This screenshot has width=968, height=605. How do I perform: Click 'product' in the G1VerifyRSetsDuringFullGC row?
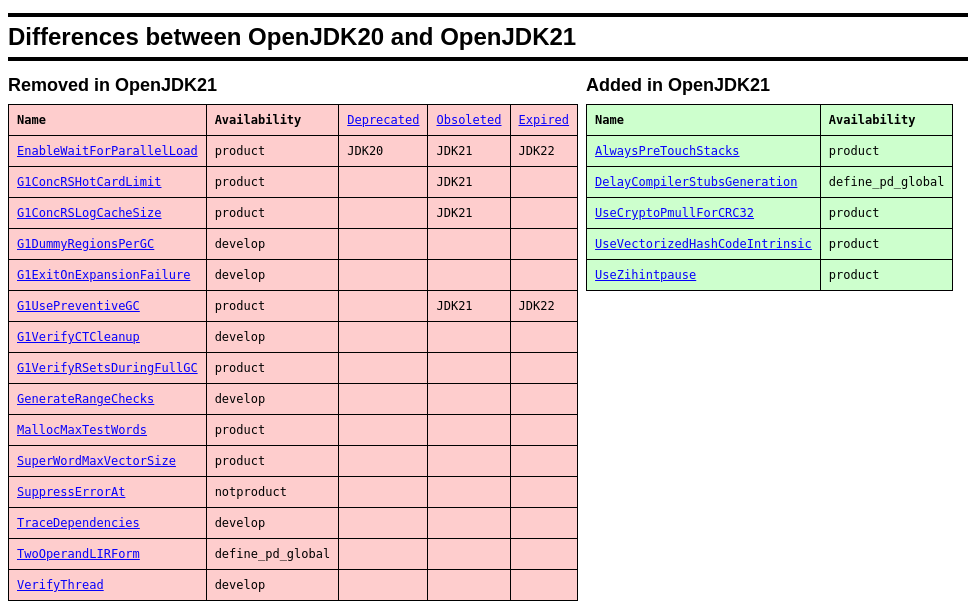240,367
